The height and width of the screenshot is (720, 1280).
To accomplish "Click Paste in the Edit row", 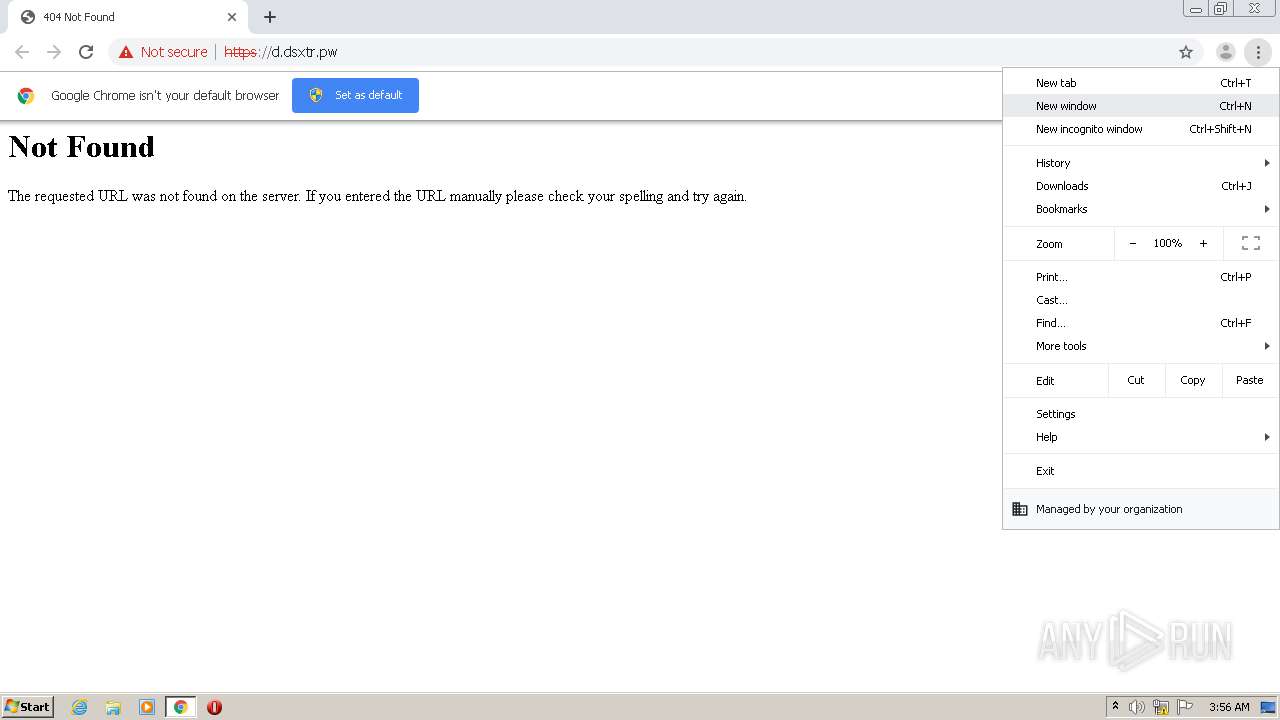I will point(1250,380).
